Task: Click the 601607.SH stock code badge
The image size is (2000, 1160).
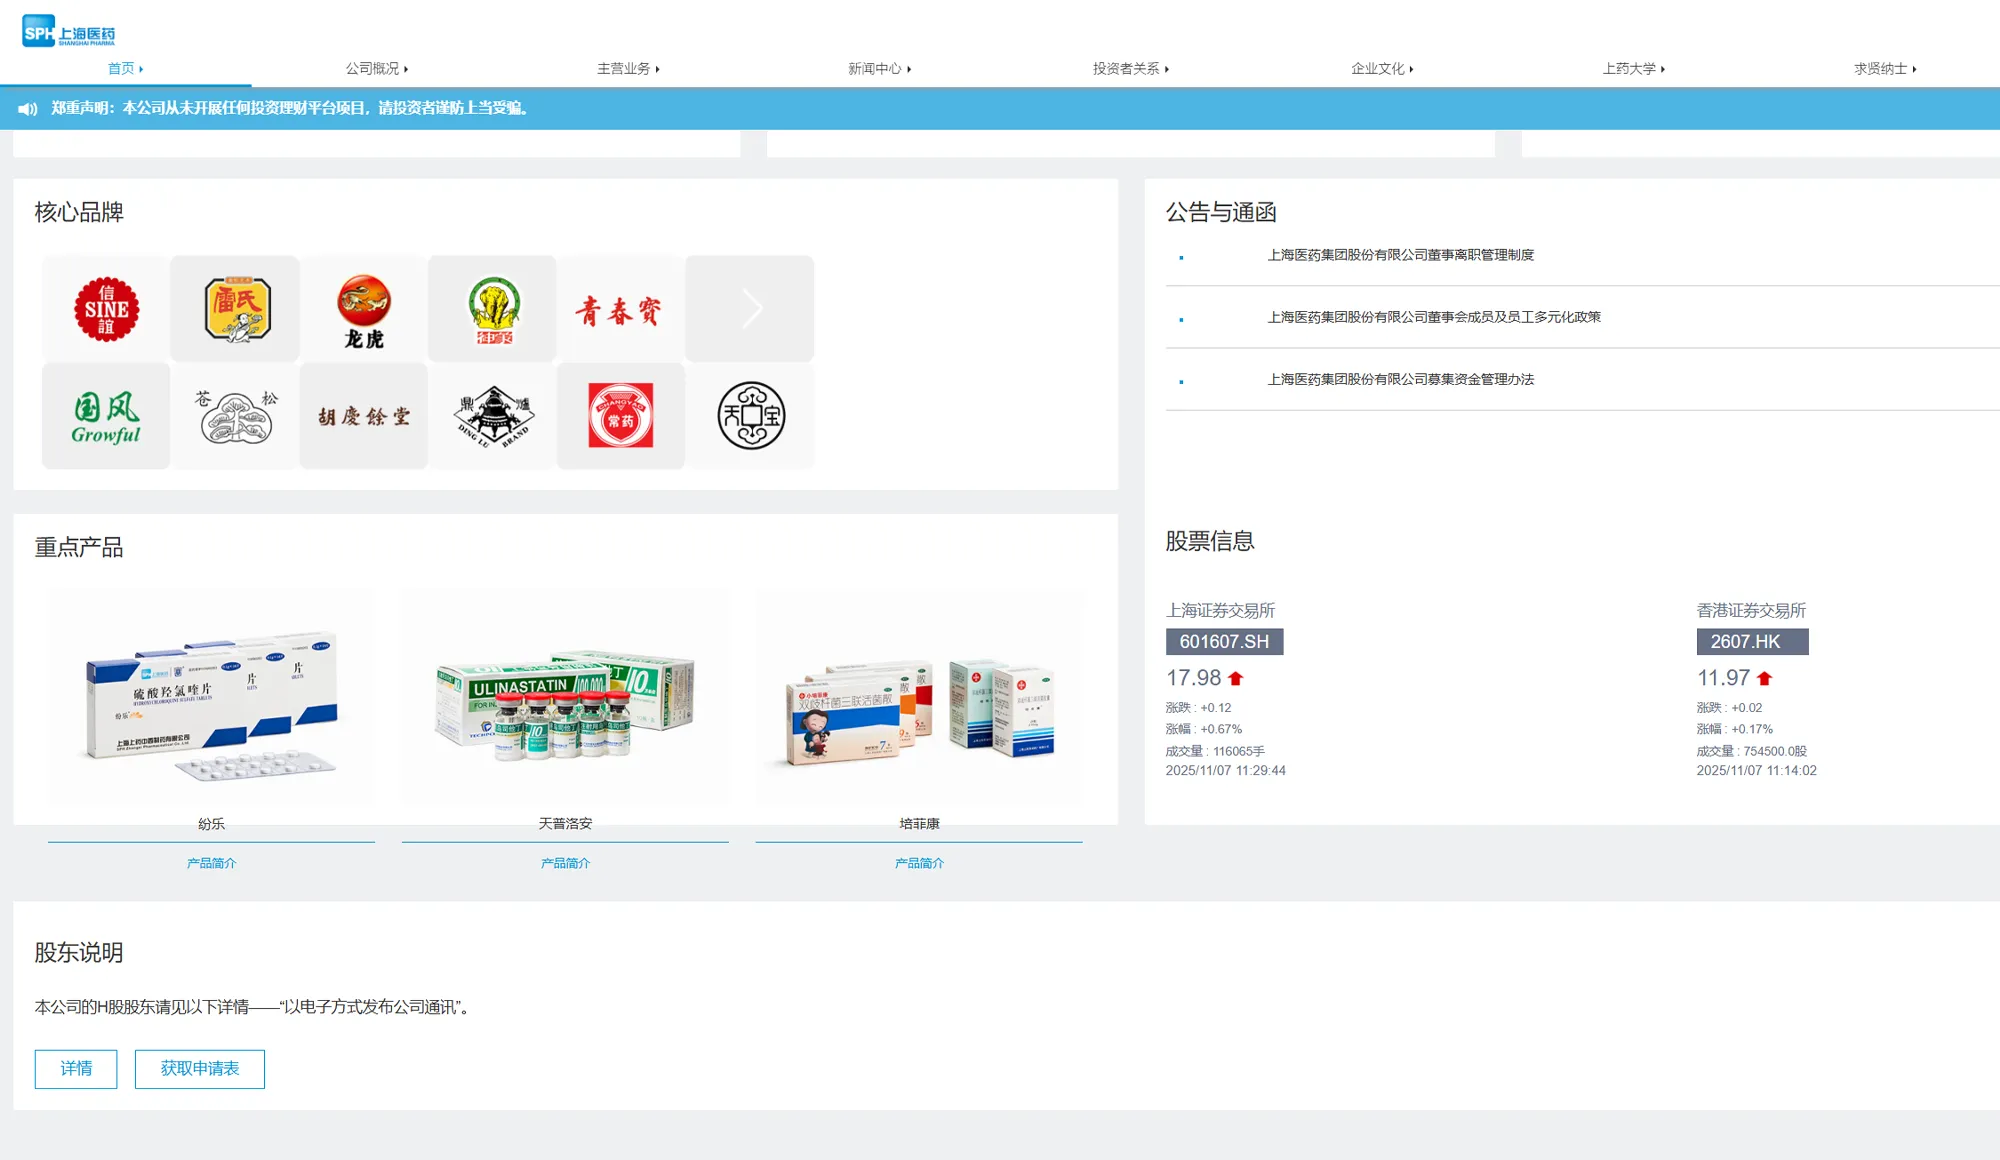Action: click(1224, 642)
